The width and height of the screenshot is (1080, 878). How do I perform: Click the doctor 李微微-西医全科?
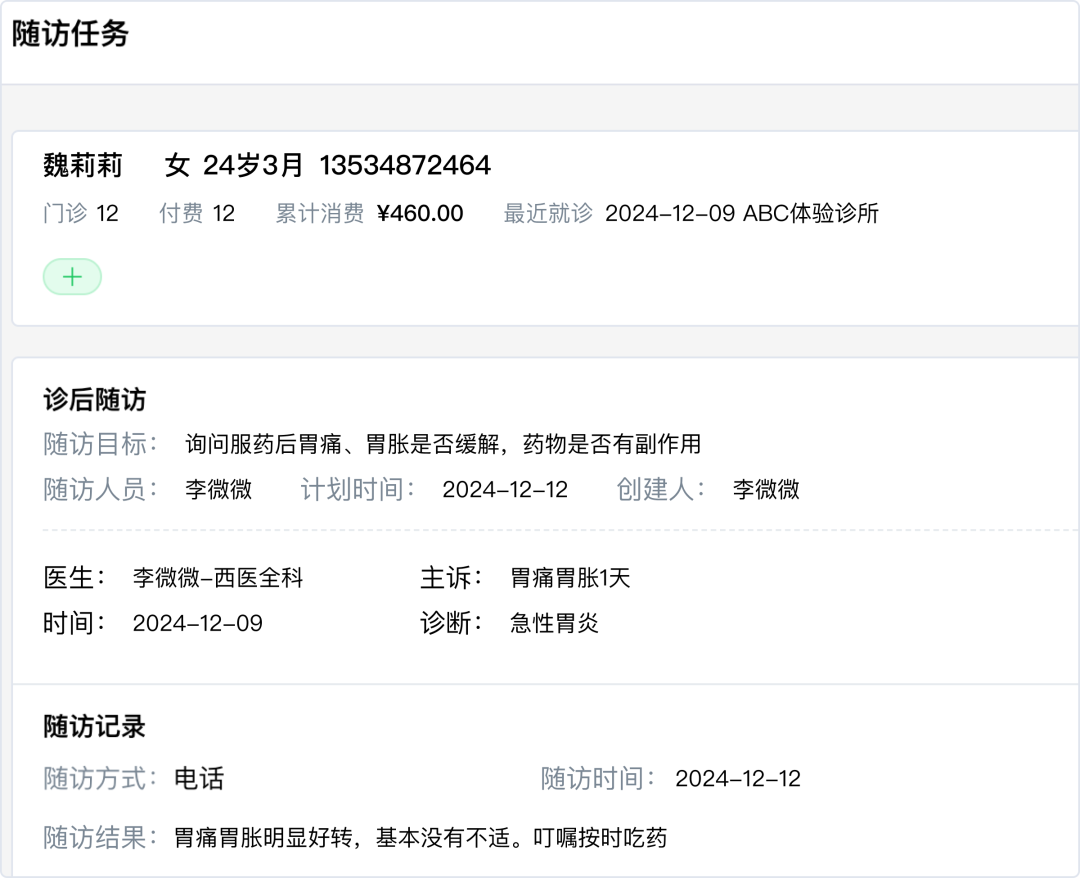click(217, 577)
